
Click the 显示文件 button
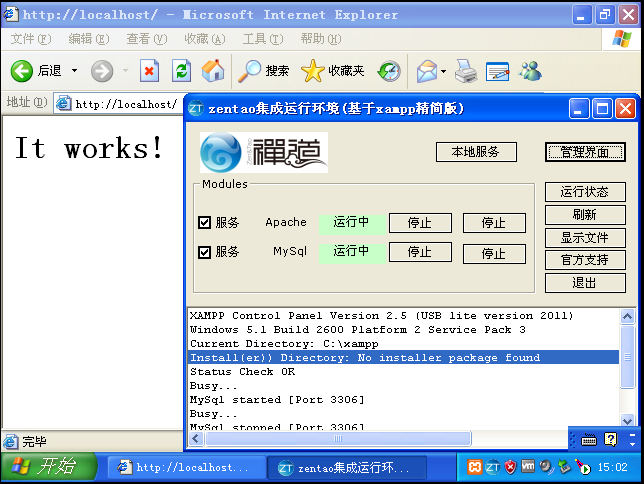click(585, 238)
